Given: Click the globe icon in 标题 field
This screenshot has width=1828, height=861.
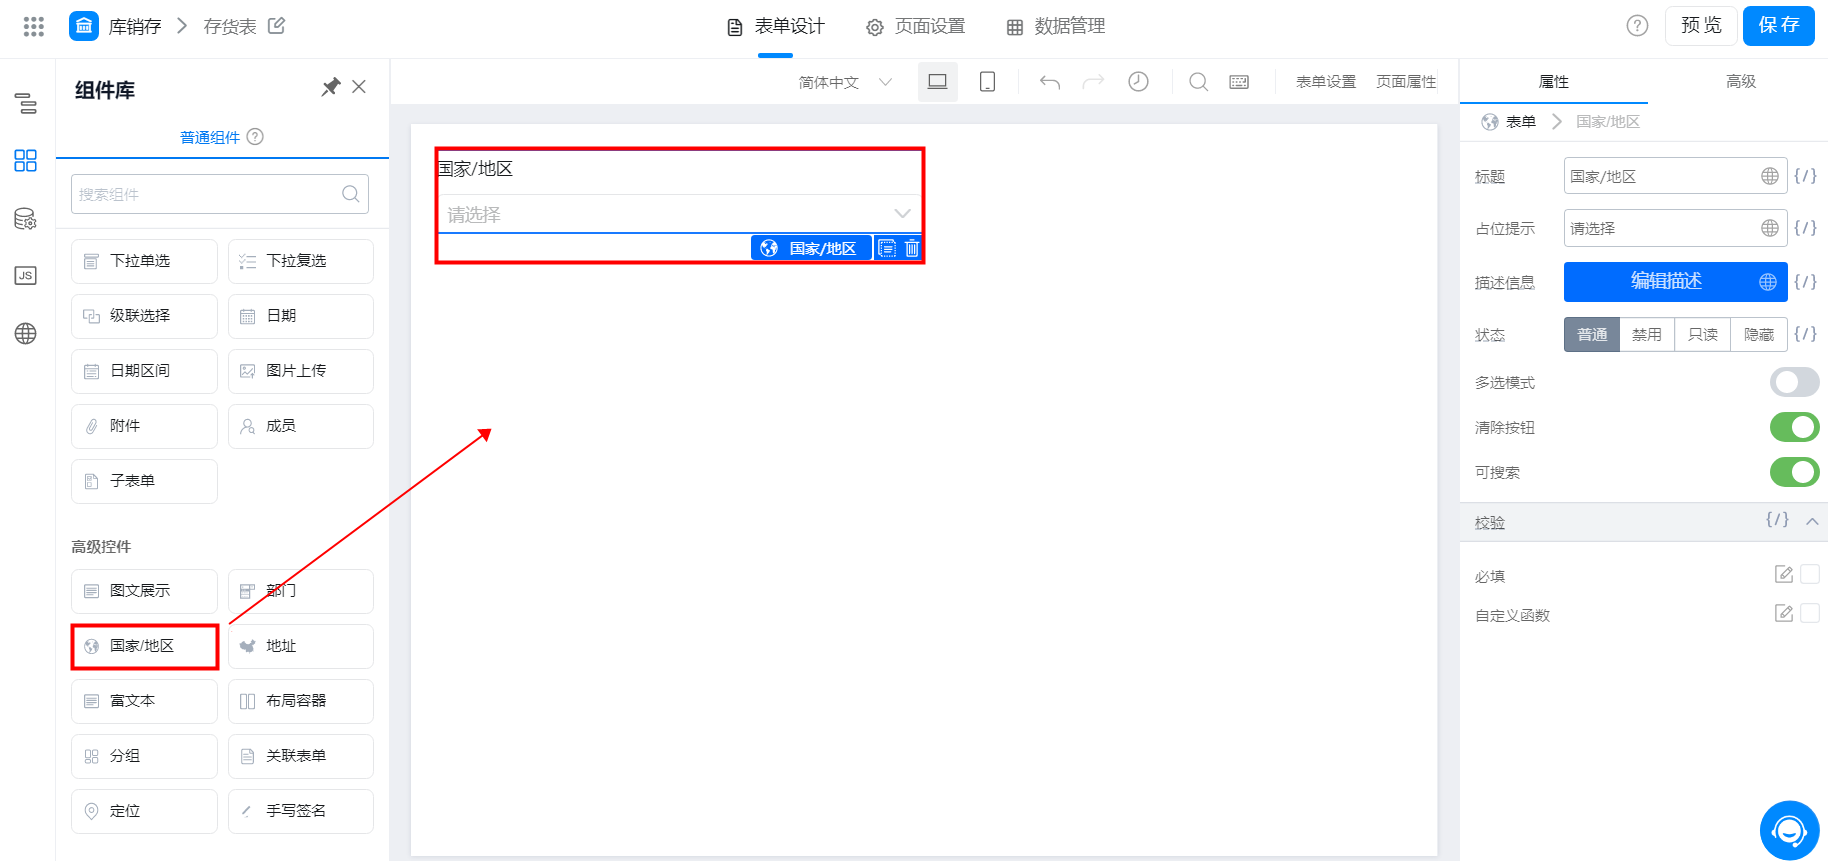Looking at the screenshot, I should tap(1770, 176).
